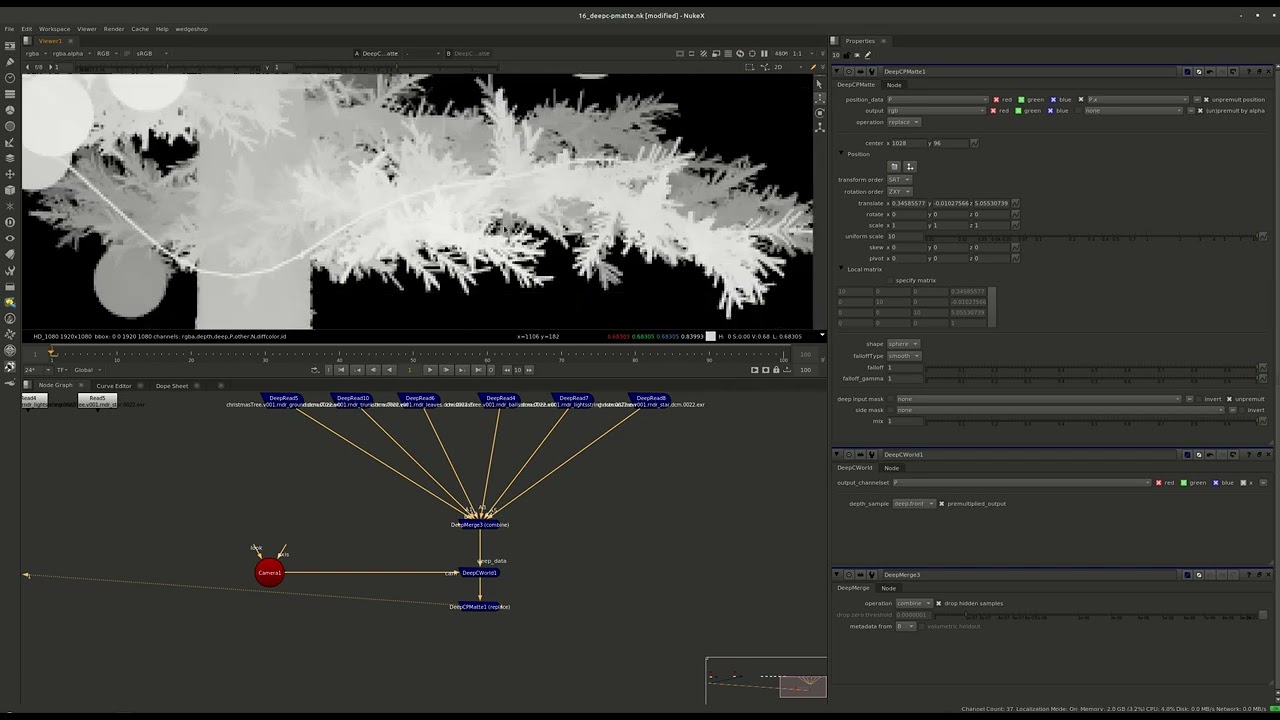Toggle output blue channel checkbox
Viewport: 1280px width, 720px height.
pyautogui.click(x=1050, y=110)
